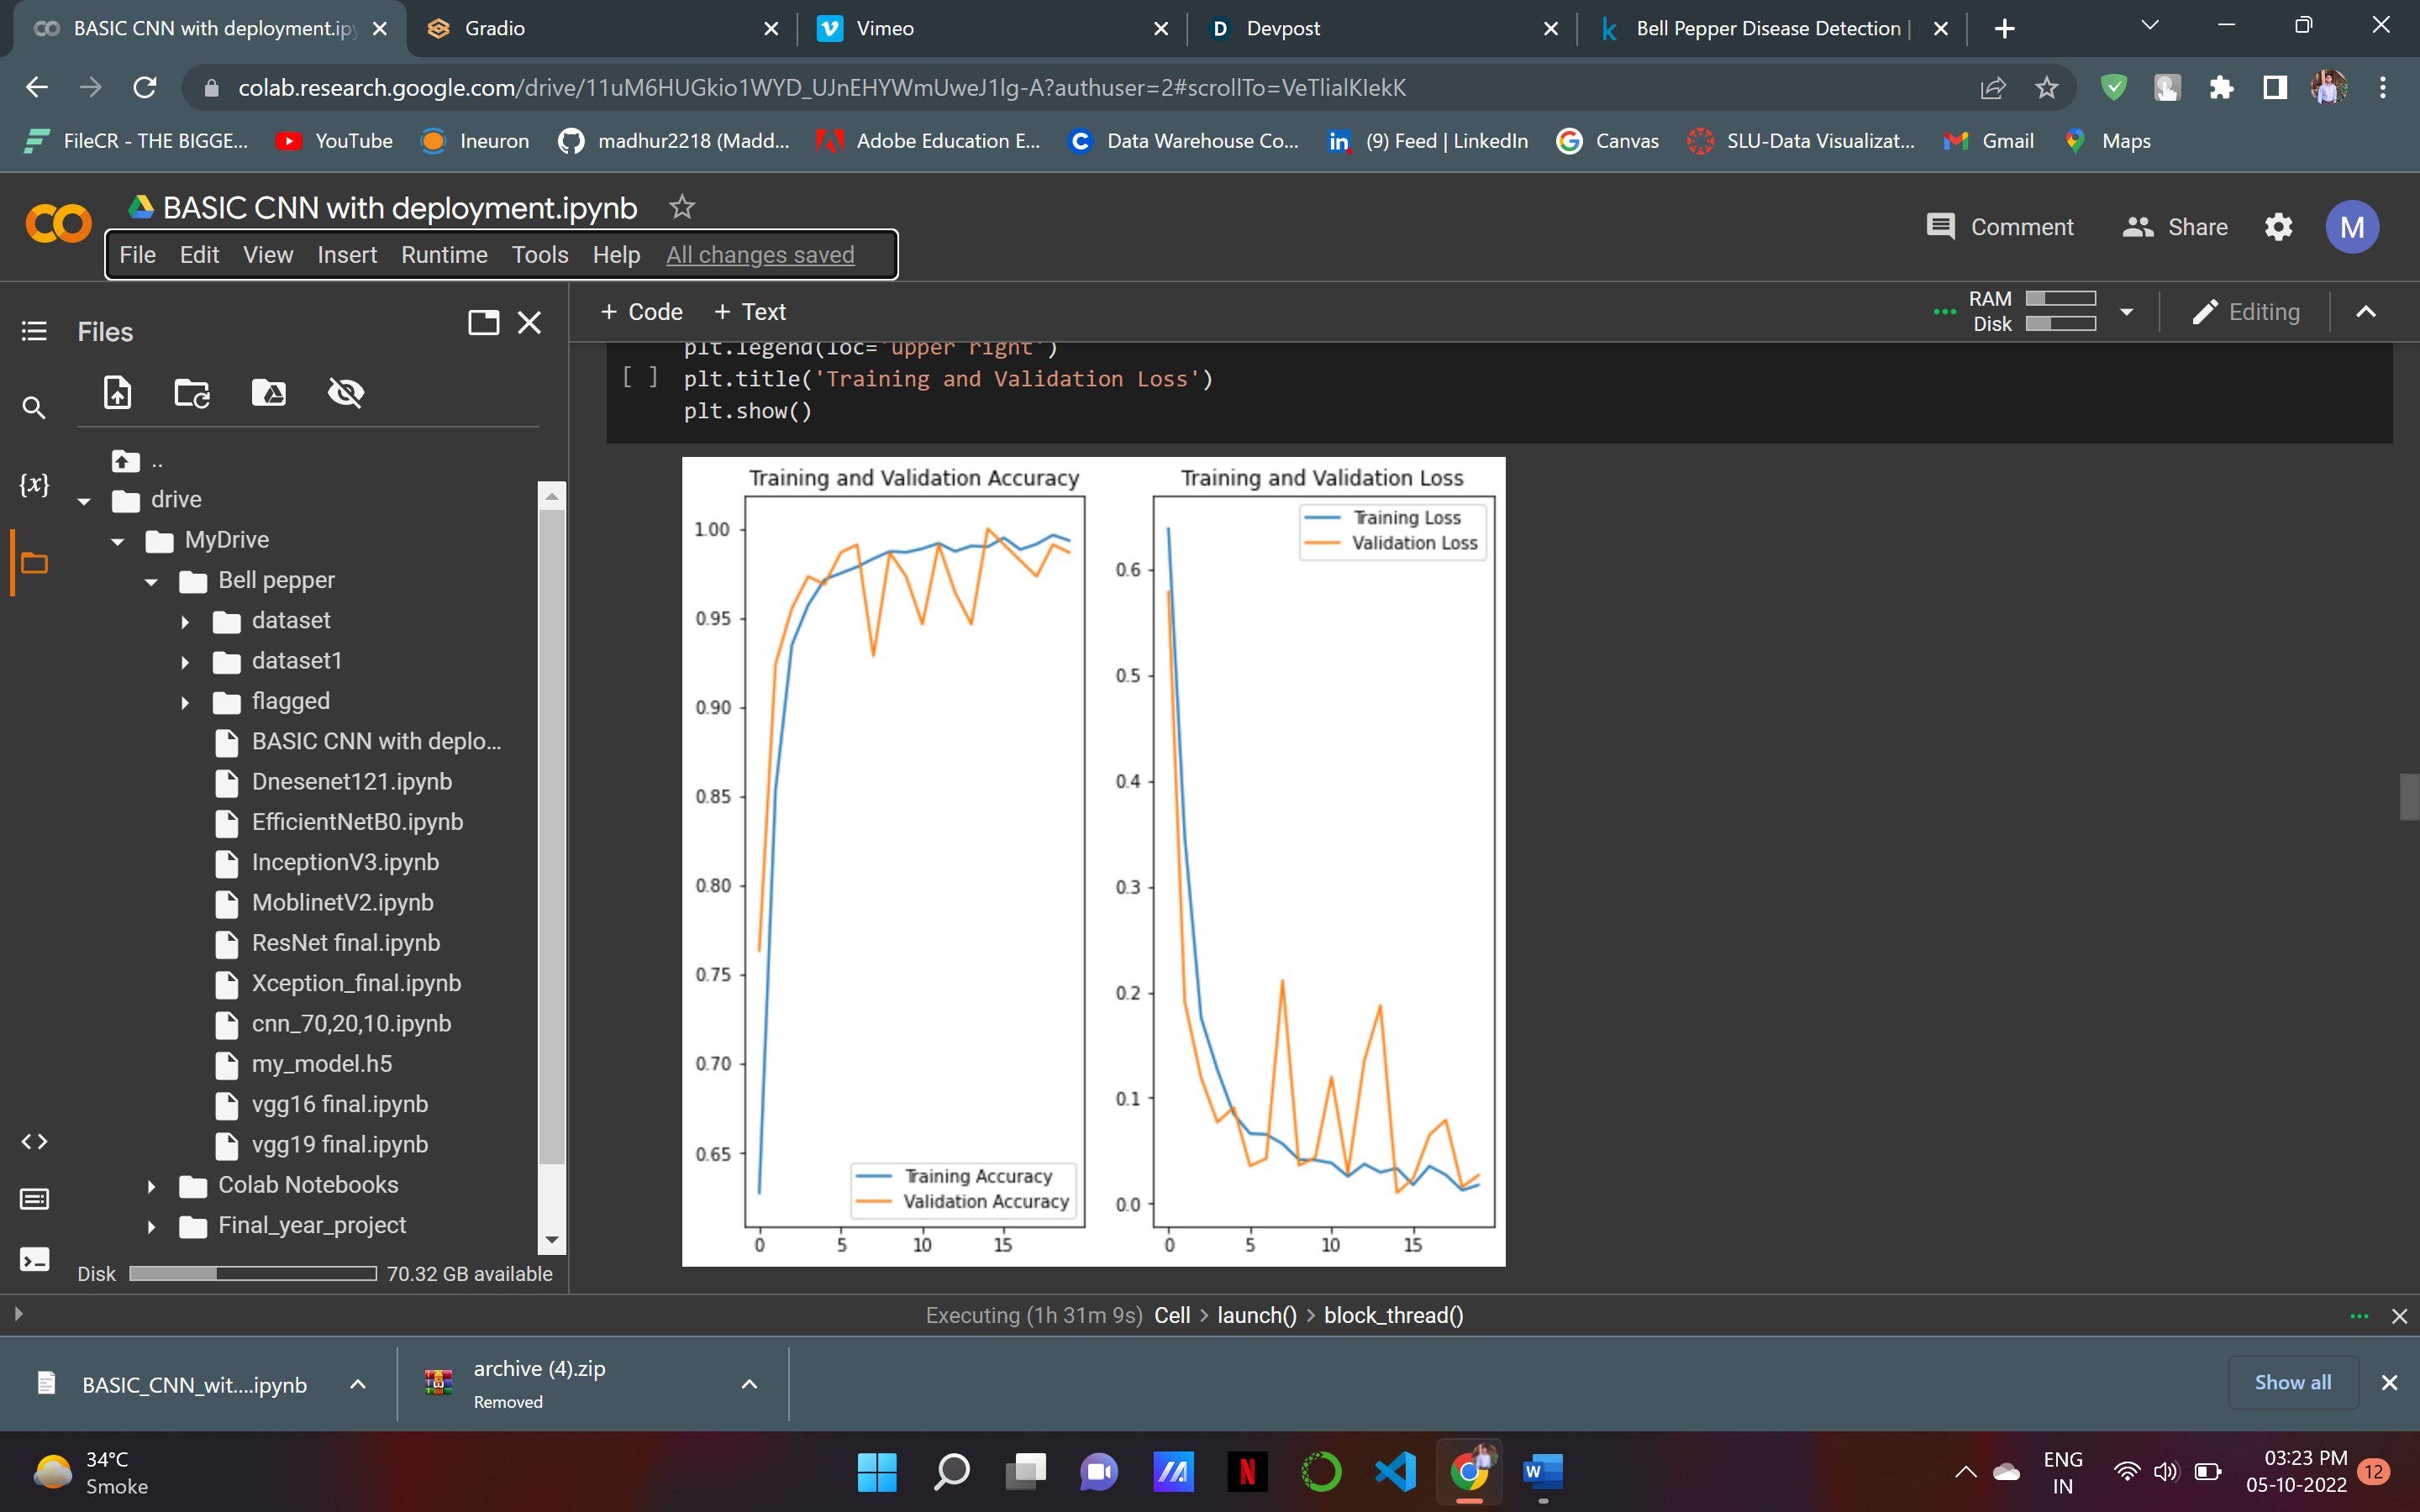
Task: Open the variables {x} sidebar panel
Action: point(34,485)
